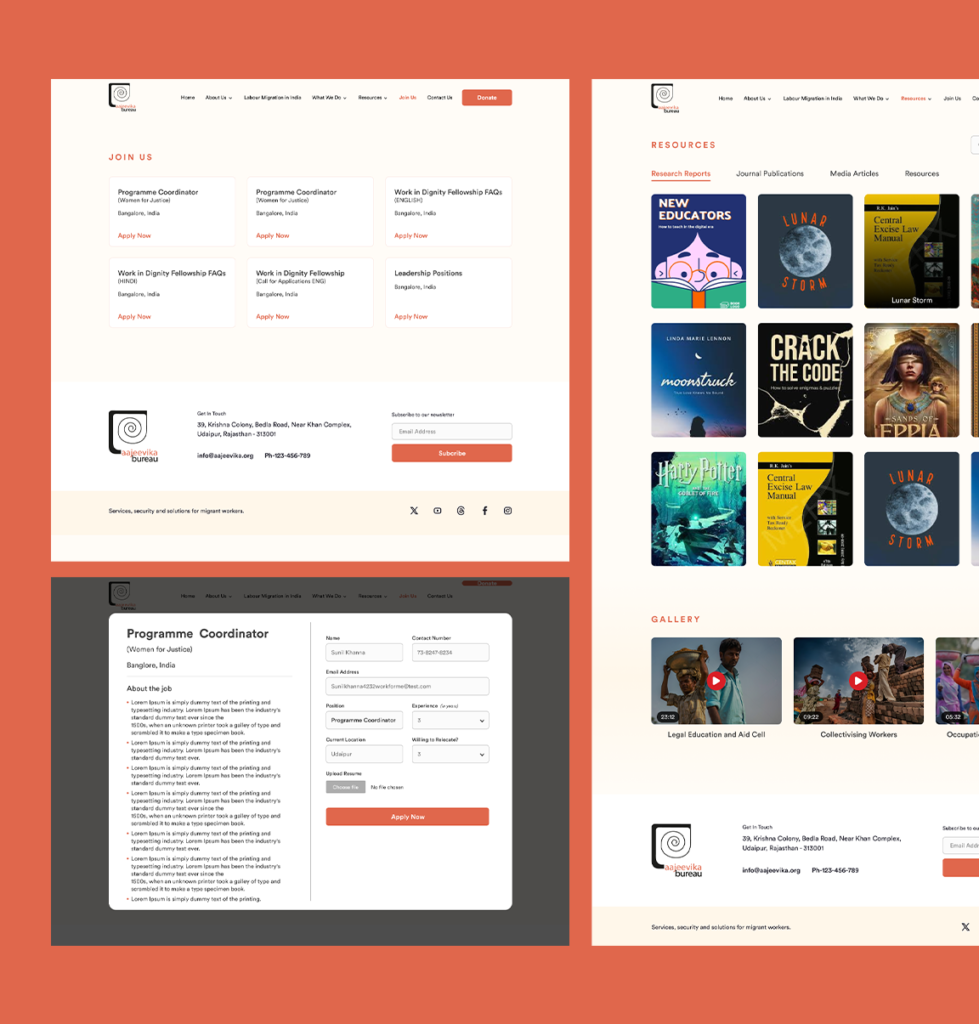
Task: Apply Now for Work in Dignity Fellowship FAQs (Hindi)
Action: coord(134,316)
